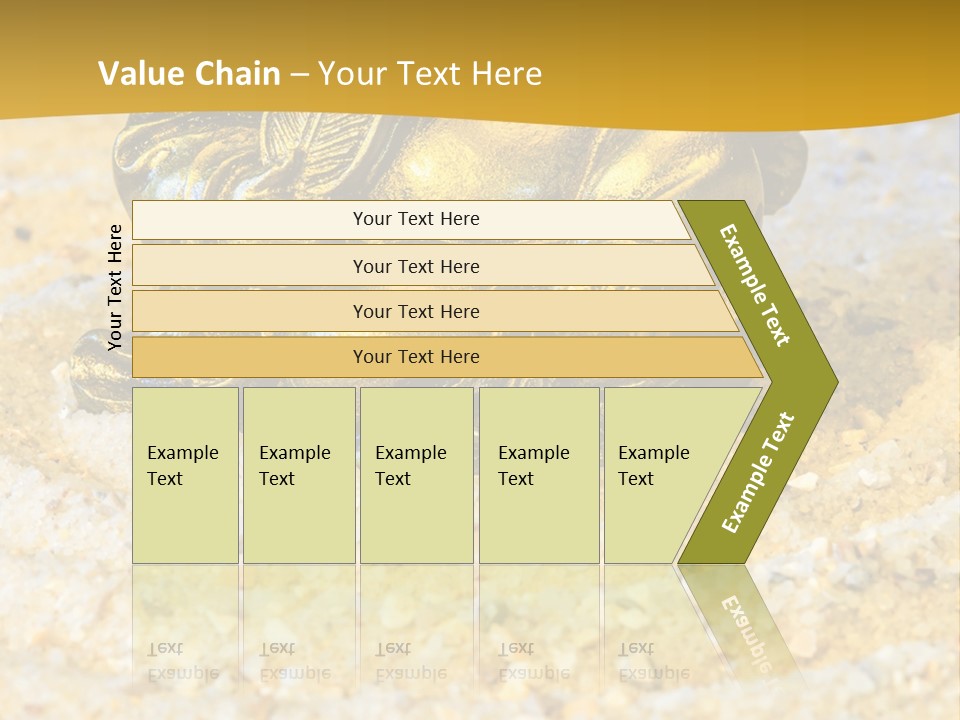Select the 'Your Text Here' title subtitle
The image size is (960, 720).
(430, 73)
